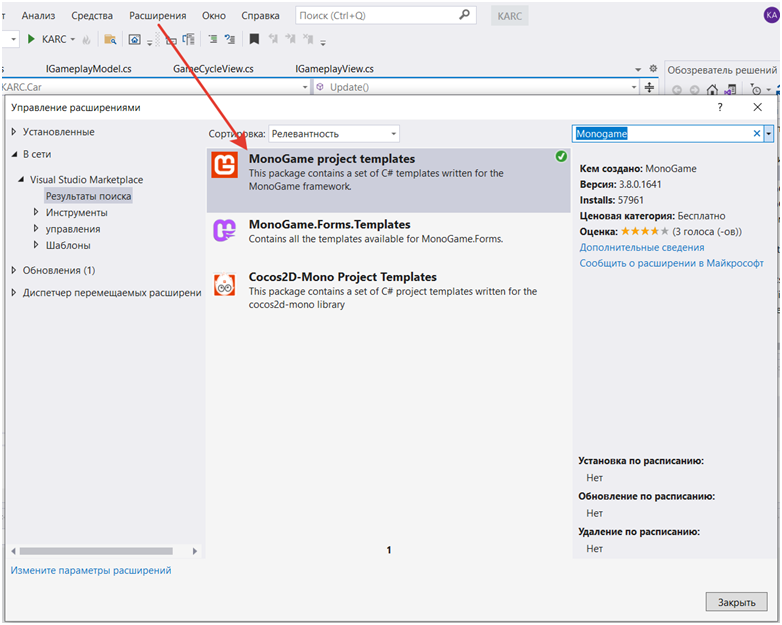Screen dimensions: 782x625
Task: Click the clear all bookmarks icon
Action: [x=308, y=39]
